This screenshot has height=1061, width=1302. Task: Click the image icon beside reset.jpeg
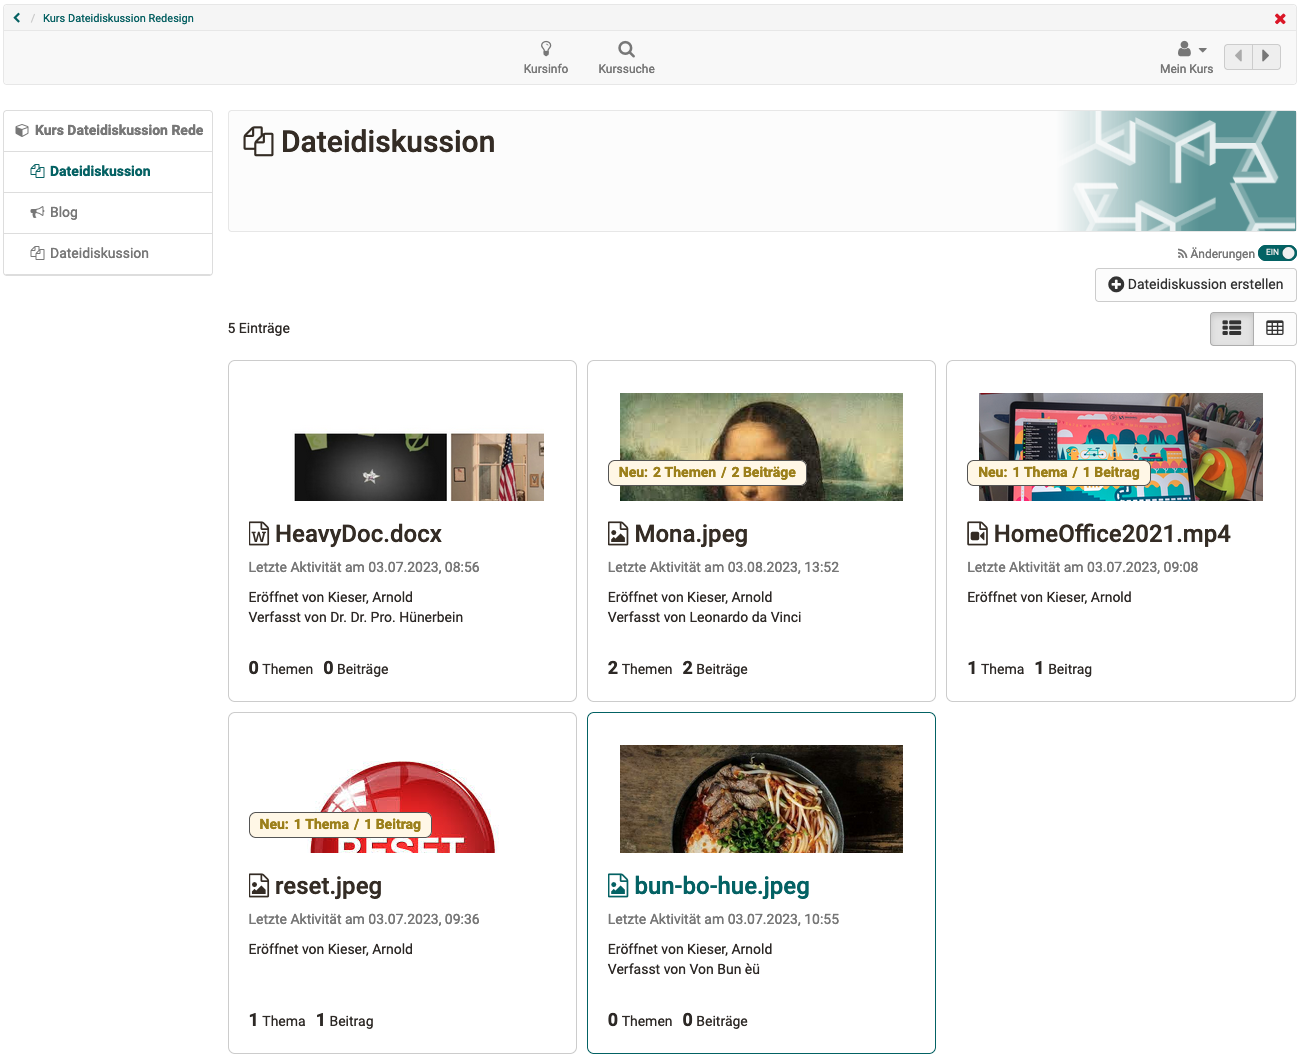tap(258, 885)
